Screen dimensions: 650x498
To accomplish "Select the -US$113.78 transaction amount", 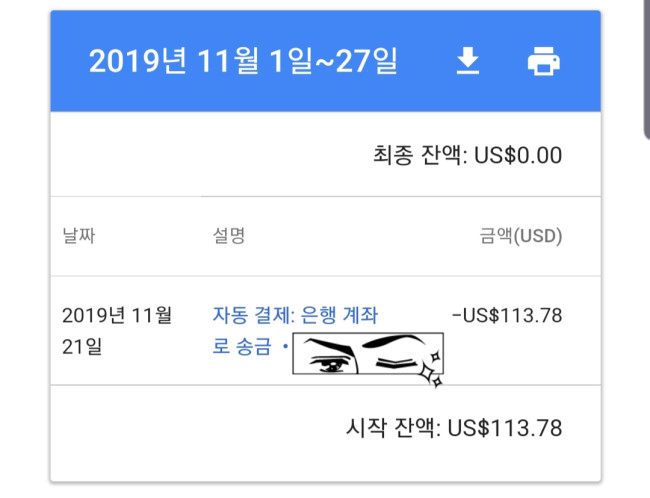I will [507, 315].
